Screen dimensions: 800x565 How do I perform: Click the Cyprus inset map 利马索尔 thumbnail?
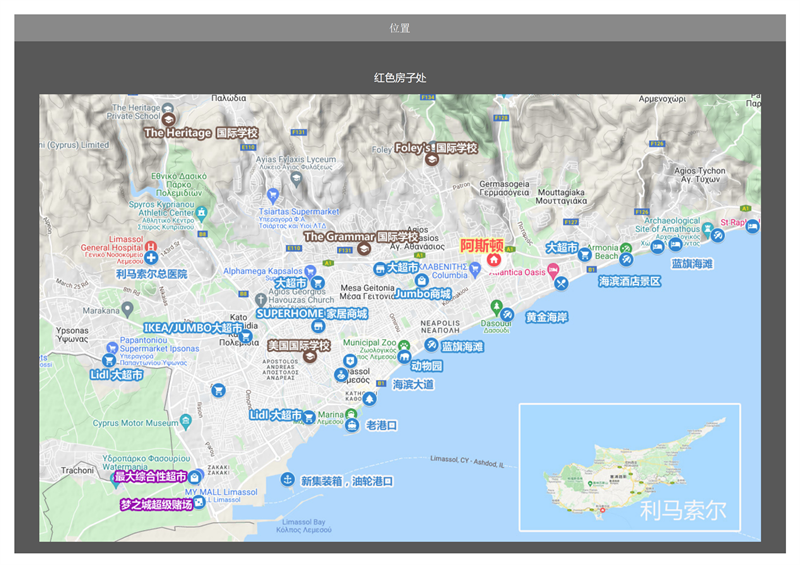630,467
